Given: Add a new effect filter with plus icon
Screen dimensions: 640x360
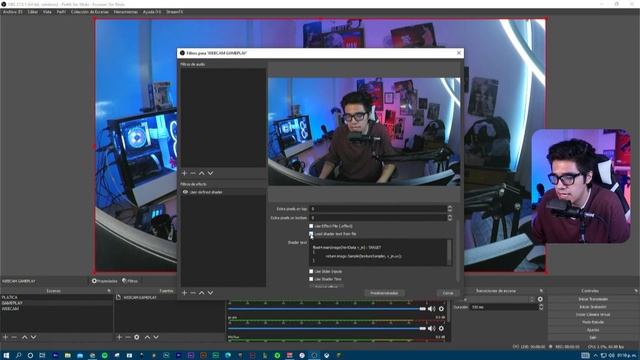Looking at the screenshot, I should [x=184, y=293].
